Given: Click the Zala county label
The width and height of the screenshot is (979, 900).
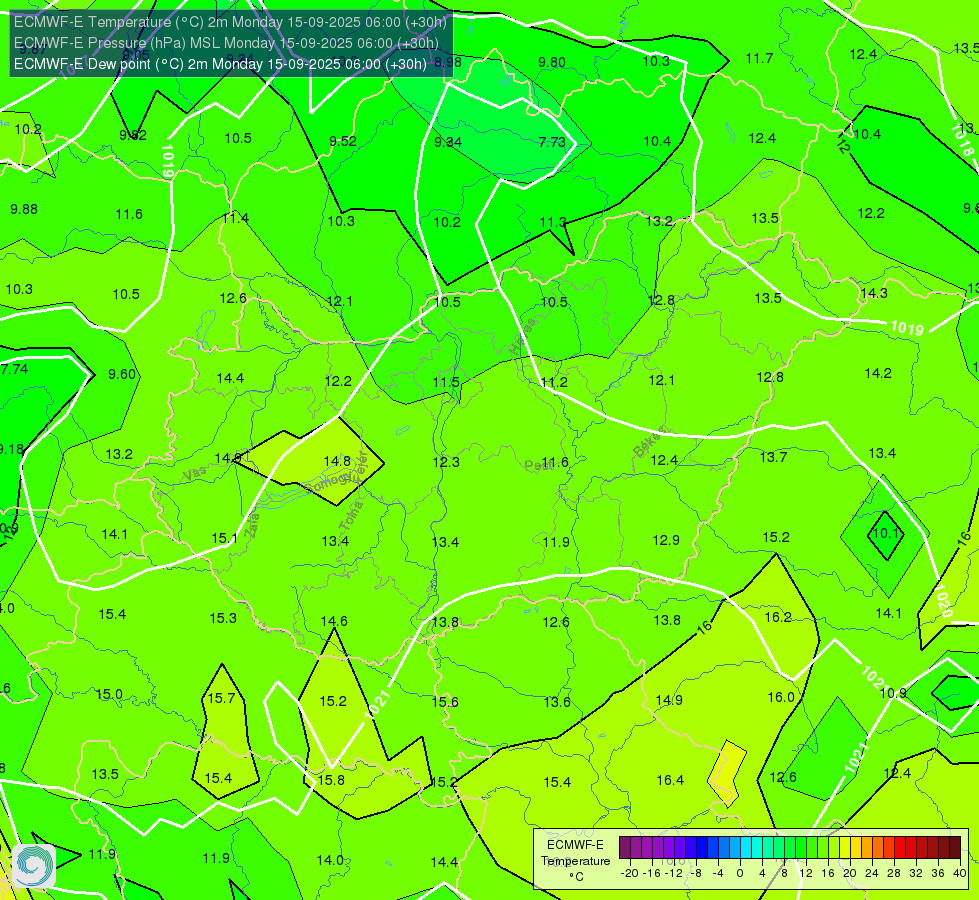Looking at the screenshot, I should coord(252,525).
